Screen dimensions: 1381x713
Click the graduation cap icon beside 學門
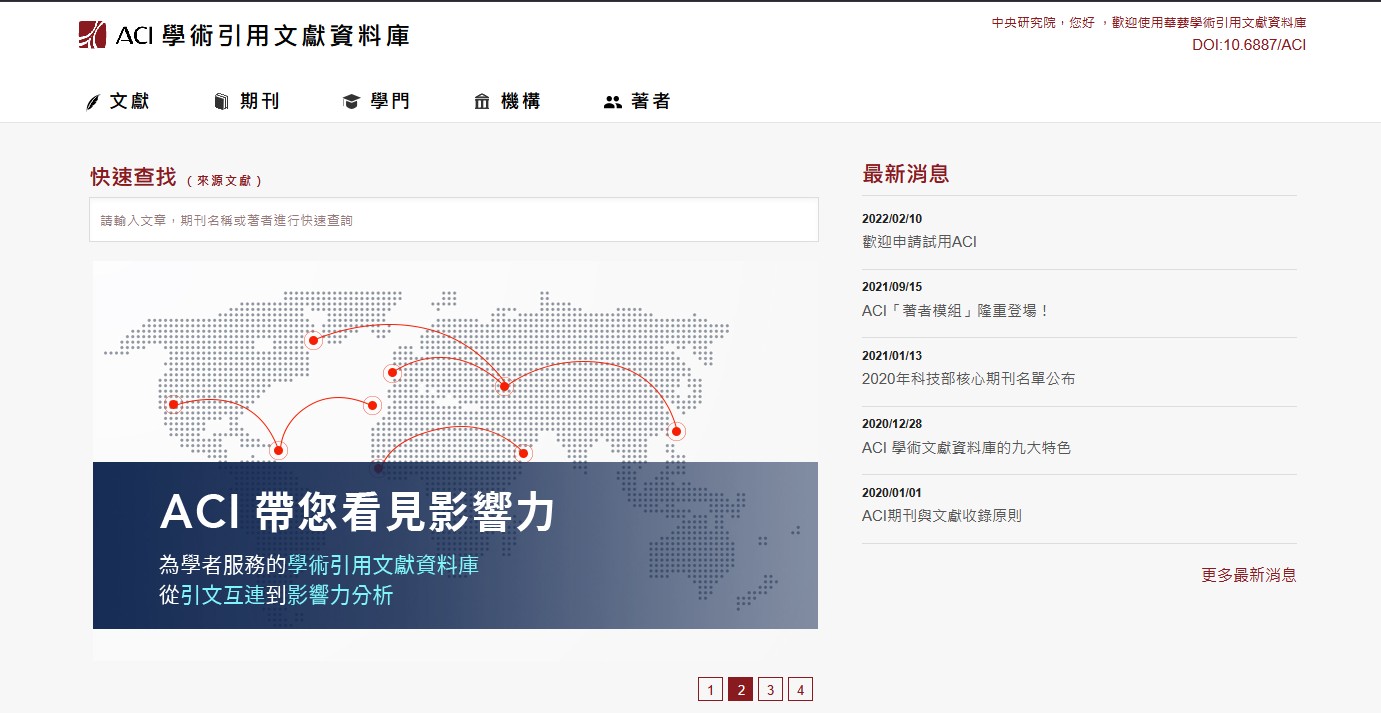pos(351,102)
